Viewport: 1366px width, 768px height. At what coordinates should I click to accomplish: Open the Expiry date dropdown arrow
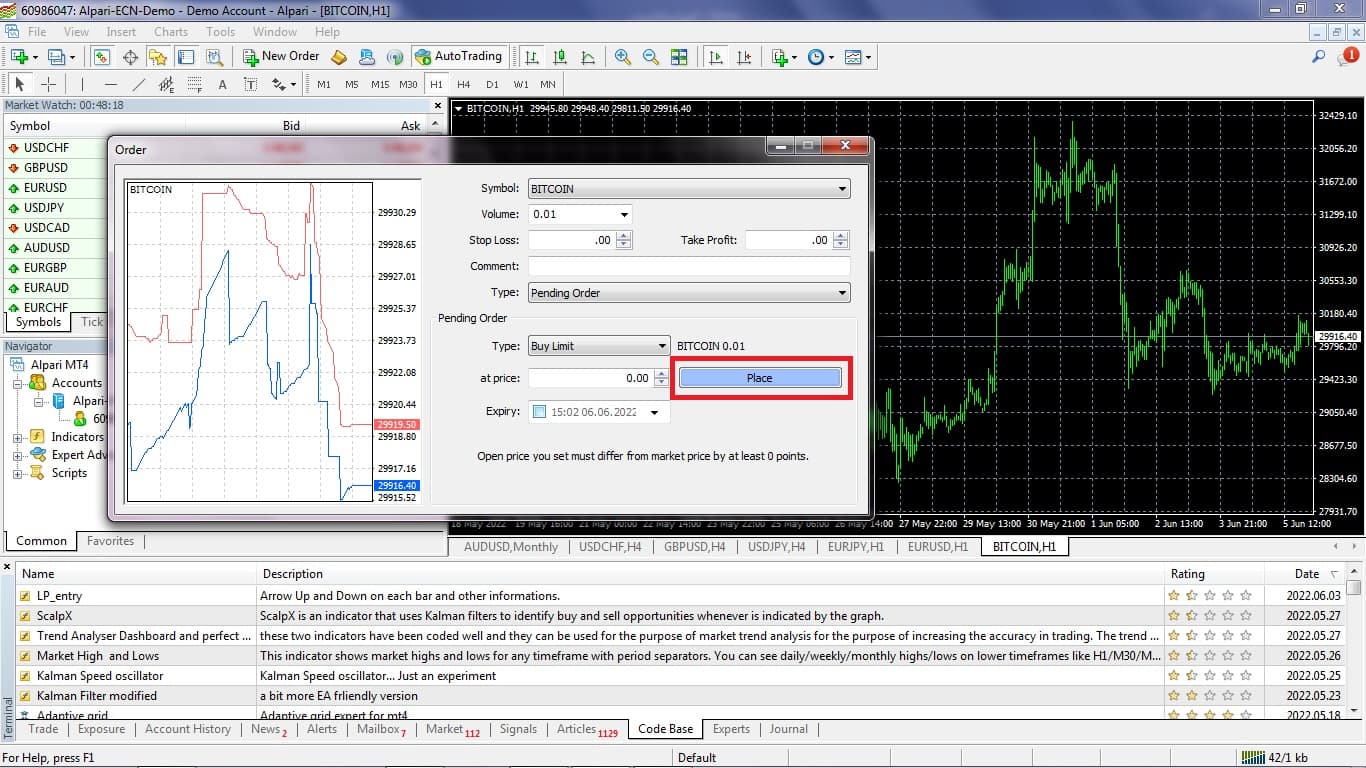click(x=655, y=412)
